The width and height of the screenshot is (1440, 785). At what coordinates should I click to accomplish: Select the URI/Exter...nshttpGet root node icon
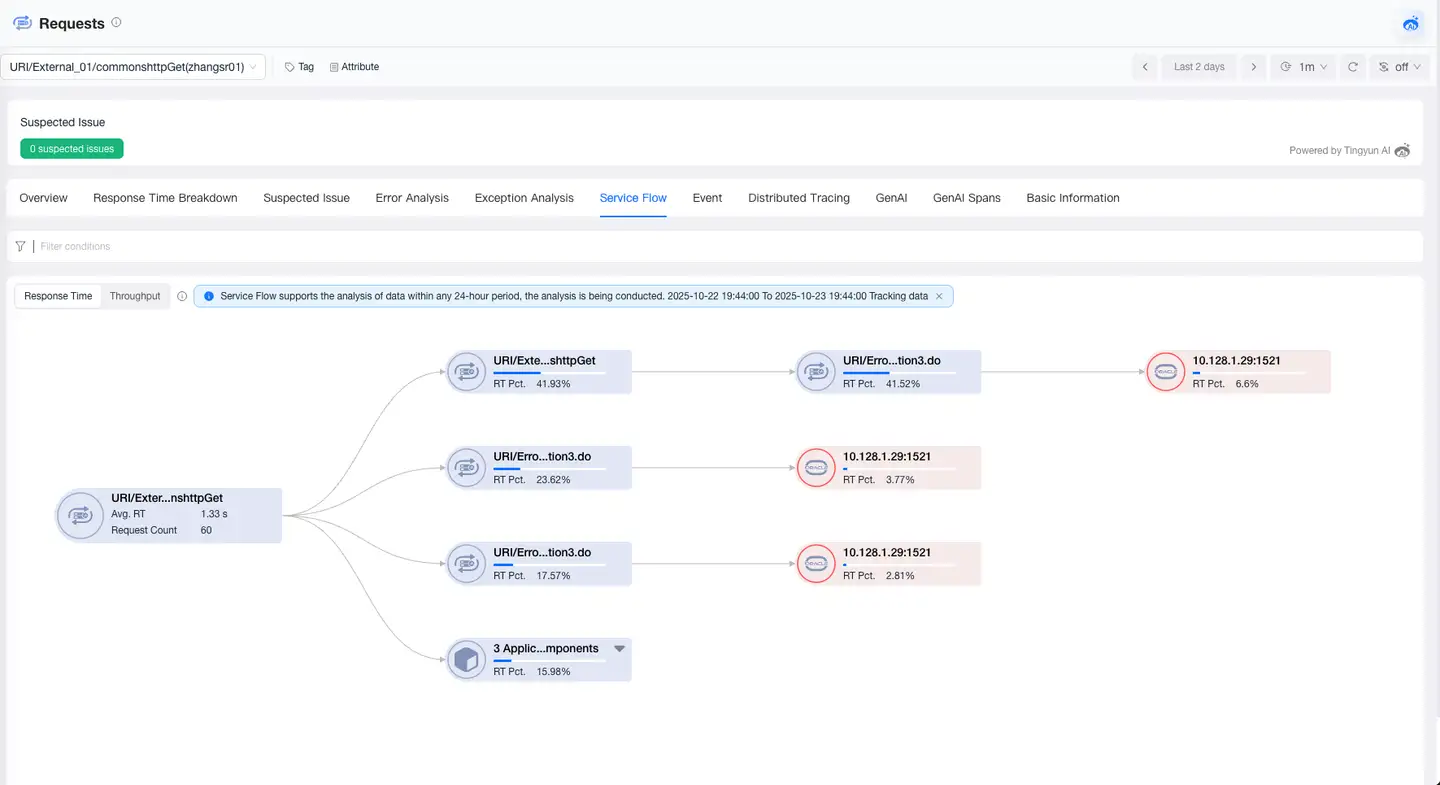click(80, 515)
